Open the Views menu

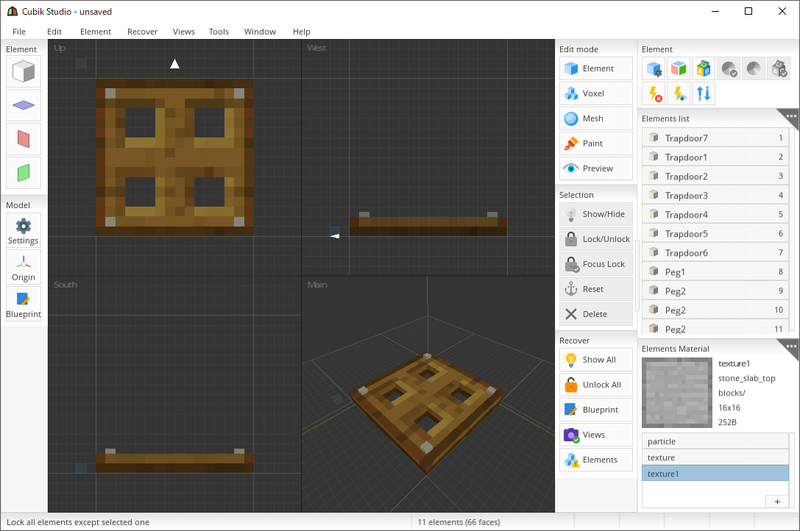pyautogui.click(x=184, y=32)
